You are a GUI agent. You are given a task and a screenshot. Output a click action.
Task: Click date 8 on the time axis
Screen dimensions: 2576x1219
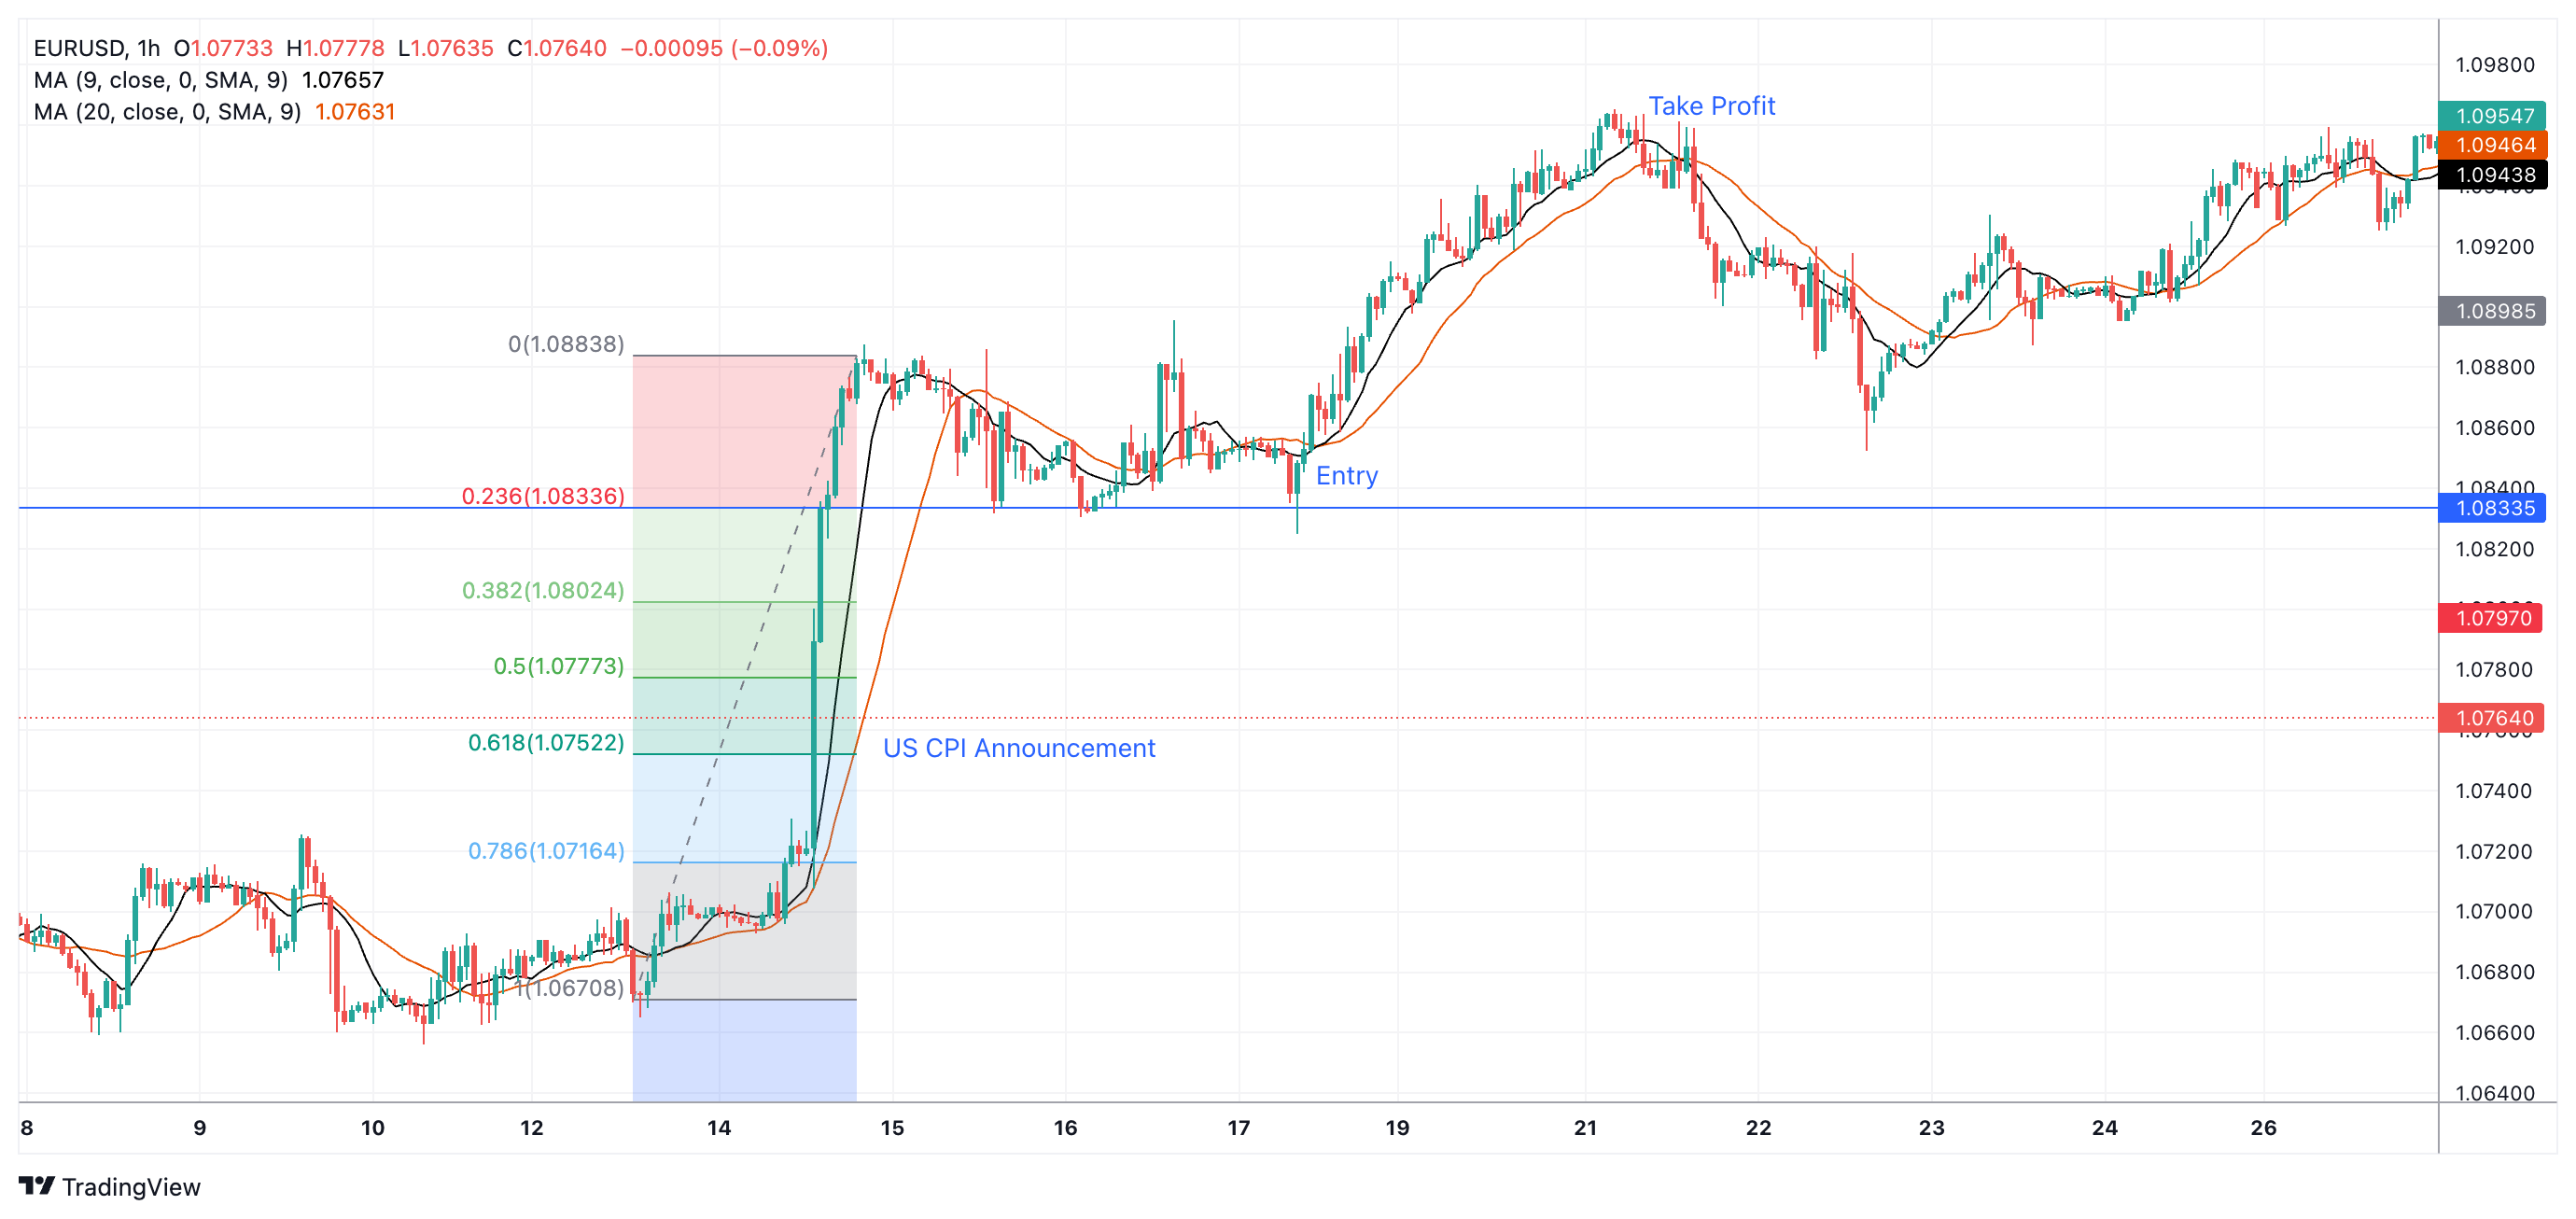pos(27,1128)
